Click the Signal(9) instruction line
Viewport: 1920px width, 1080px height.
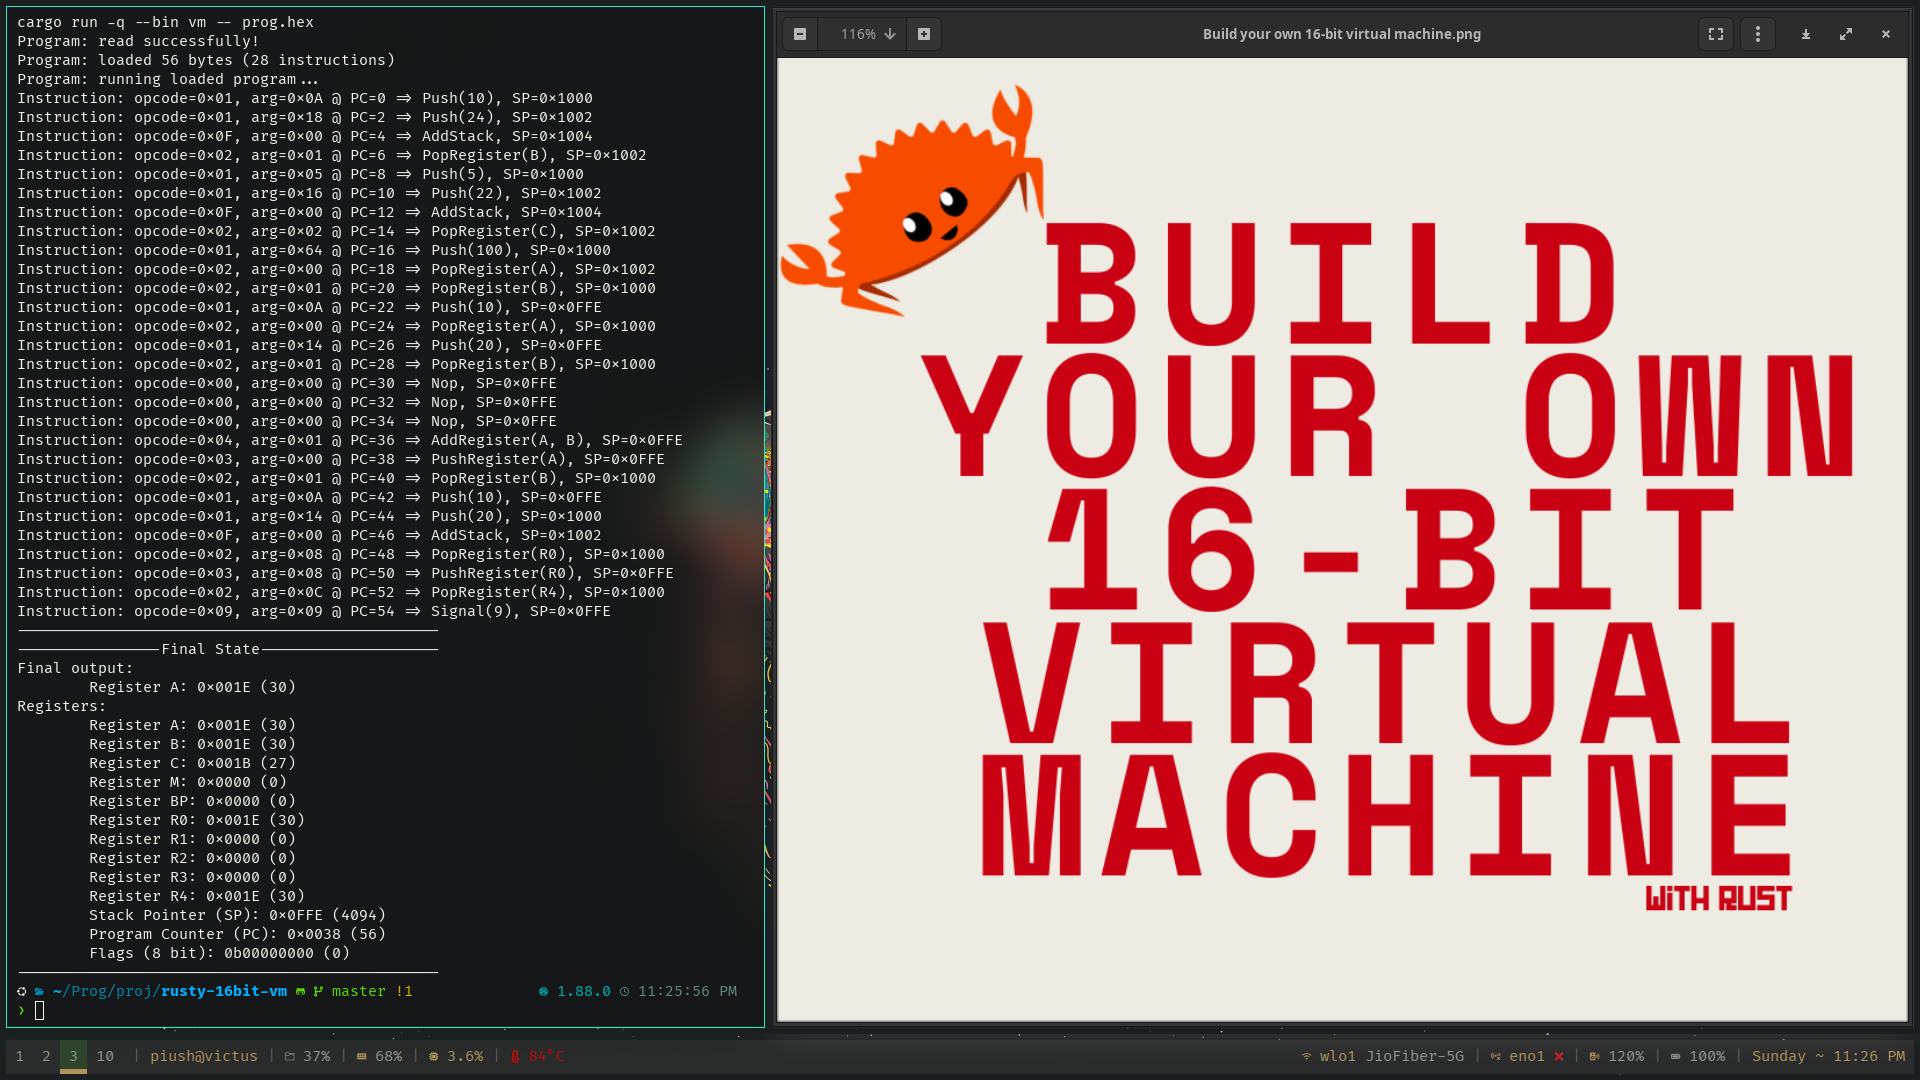(x=313, y=611)
